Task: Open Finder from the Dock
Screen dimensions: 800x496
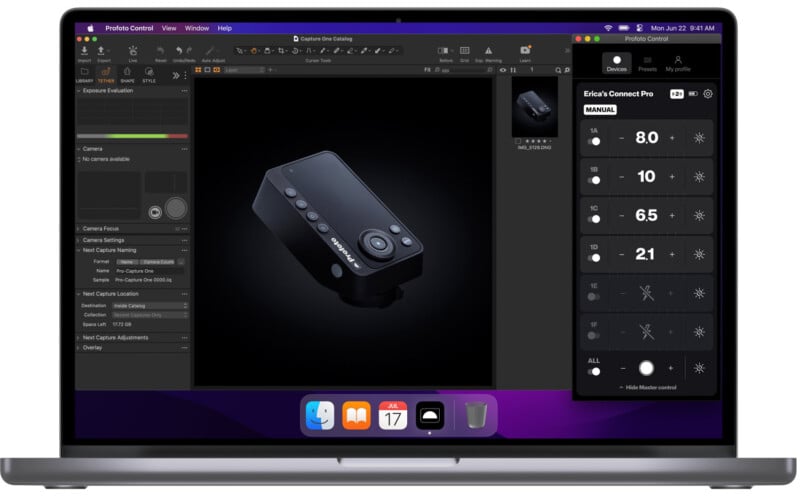Action: coord(320,415)
